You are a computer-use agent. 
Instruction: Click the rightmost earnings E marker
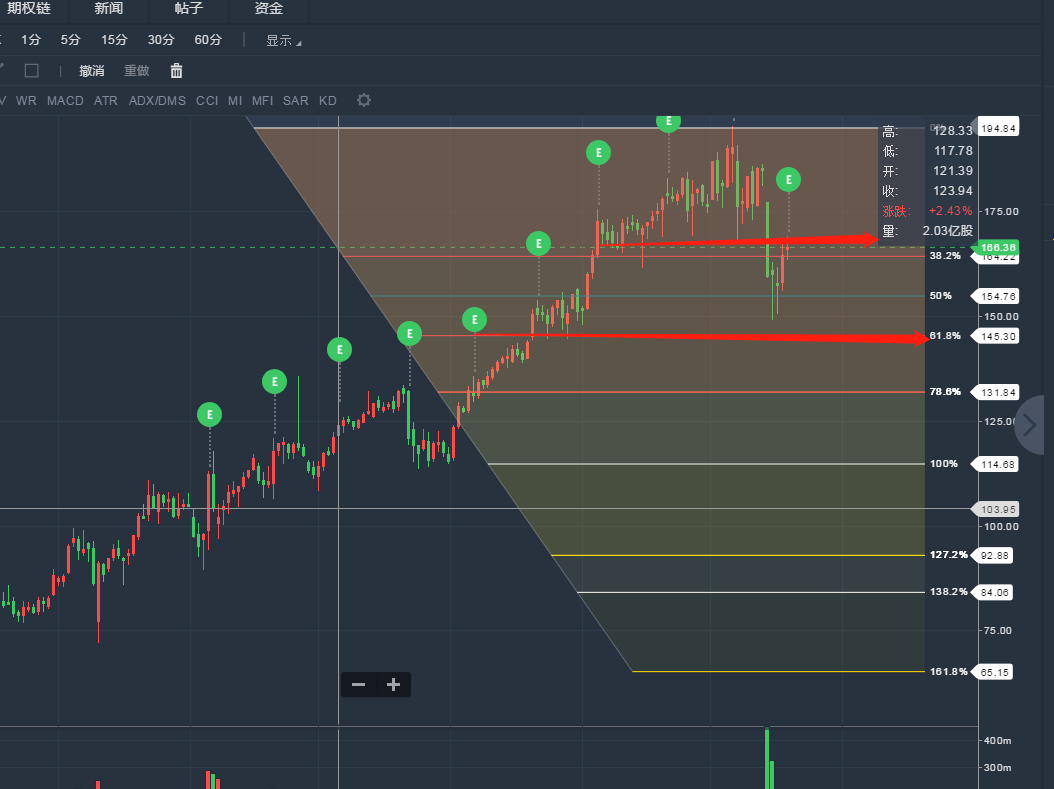[x=788, y=179]
